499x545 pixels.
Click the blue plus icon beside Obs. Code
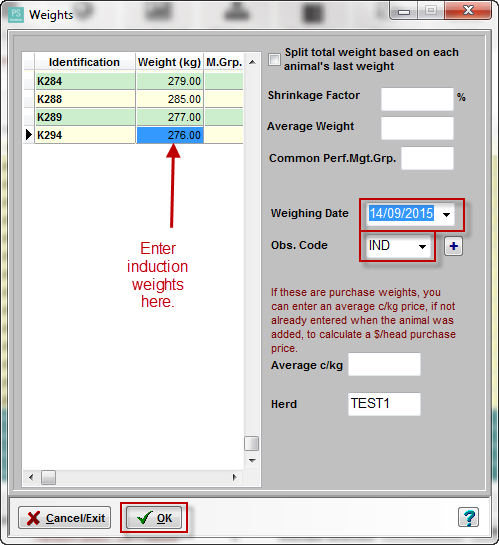tap(453, 246)
